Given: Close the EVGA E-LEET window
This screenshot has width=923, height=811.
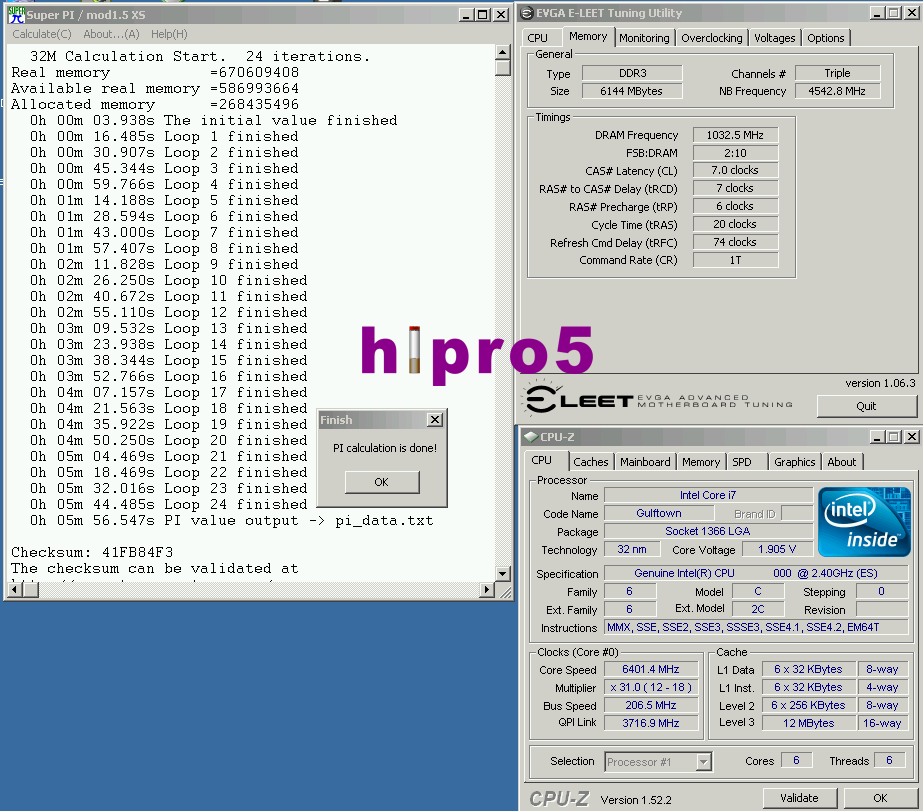Looking at the screenshot, I should pyautogui.click(x=911, y=13).
